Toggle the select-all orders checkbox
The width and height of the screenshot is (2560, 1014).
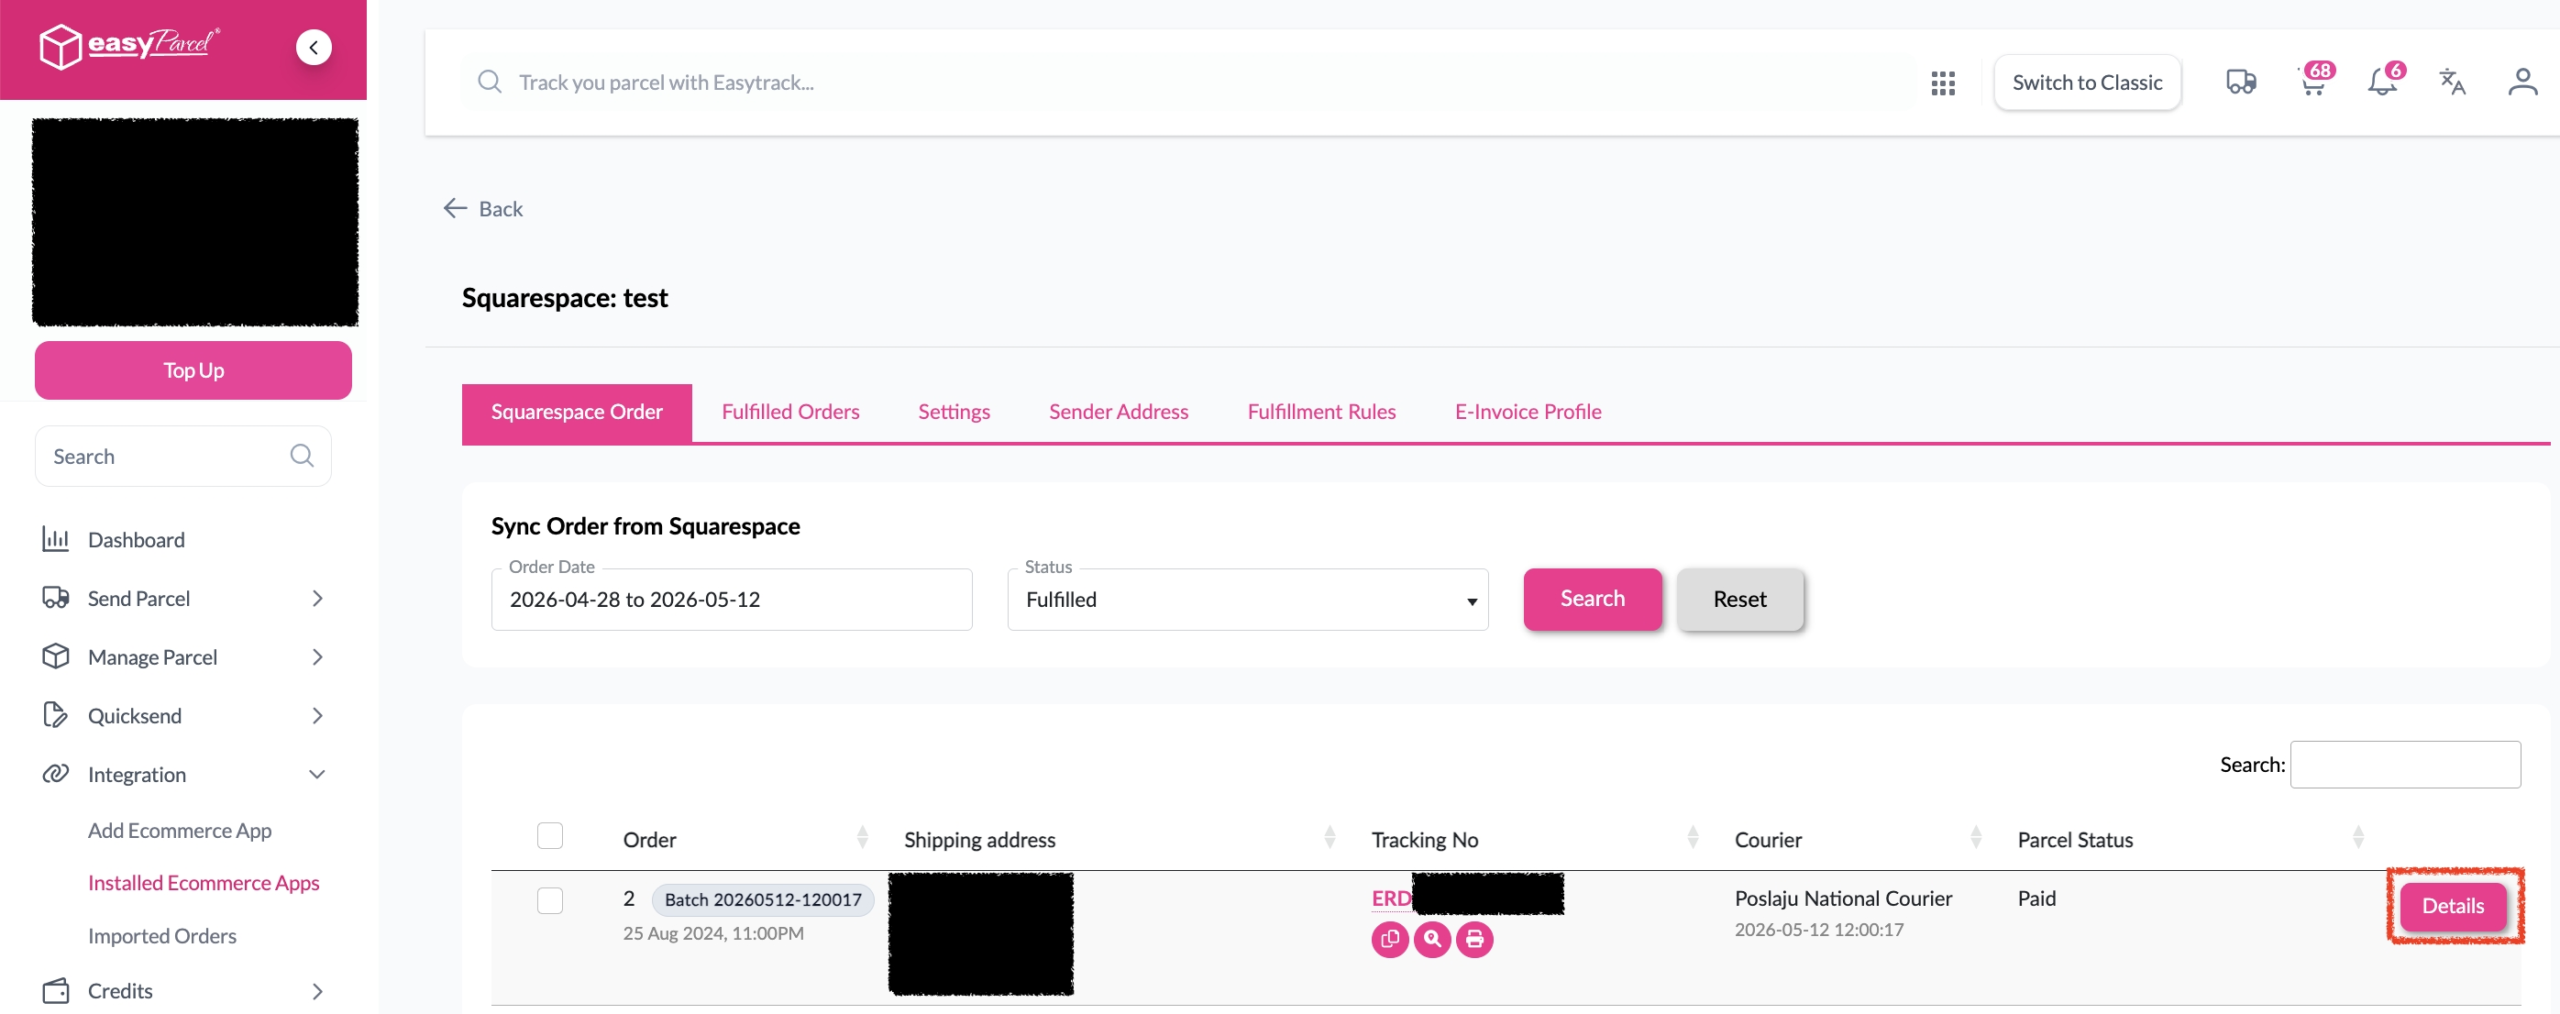click(x=550, y=835)
